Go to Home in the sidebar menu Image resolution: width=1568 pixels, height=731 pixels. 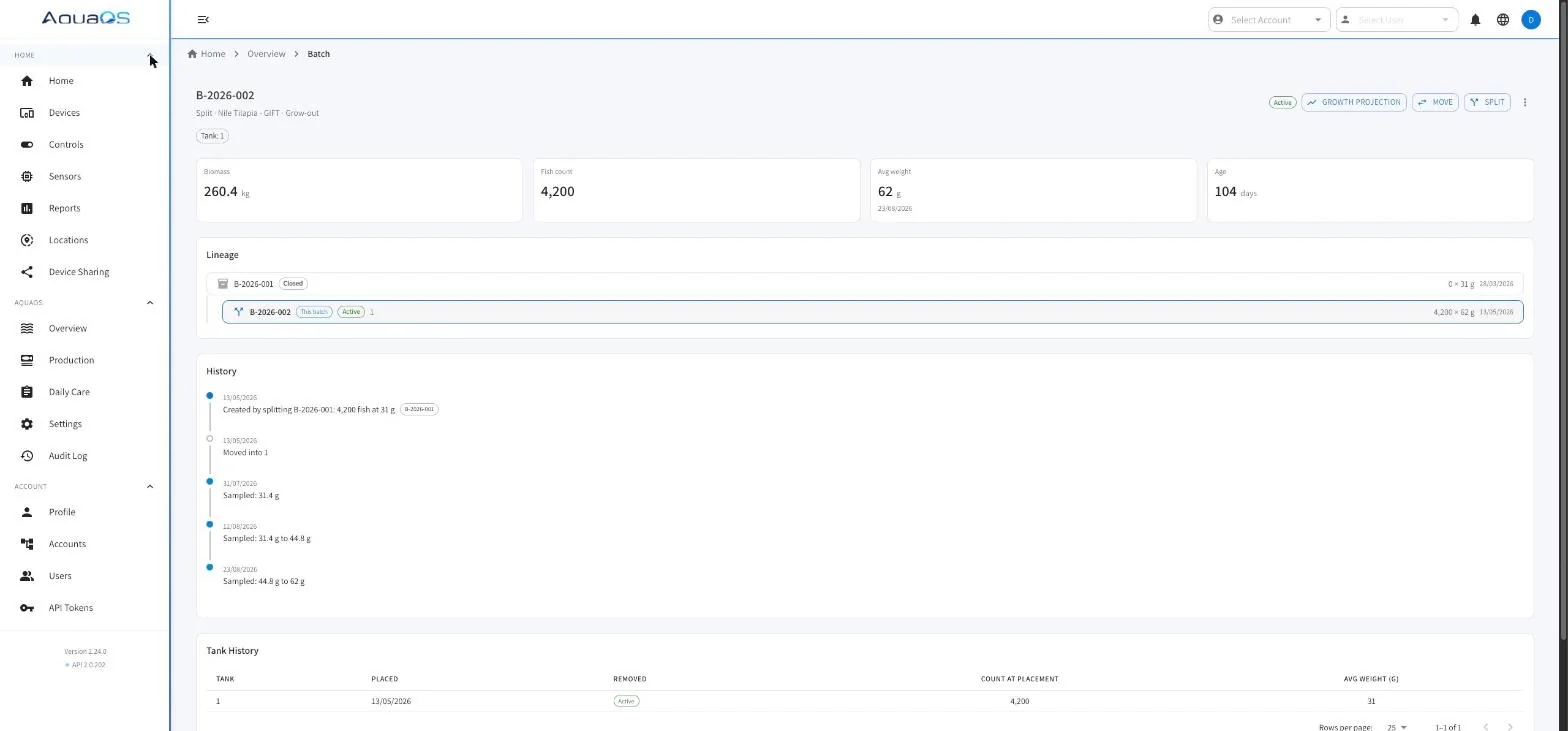[x=84, y=81]
